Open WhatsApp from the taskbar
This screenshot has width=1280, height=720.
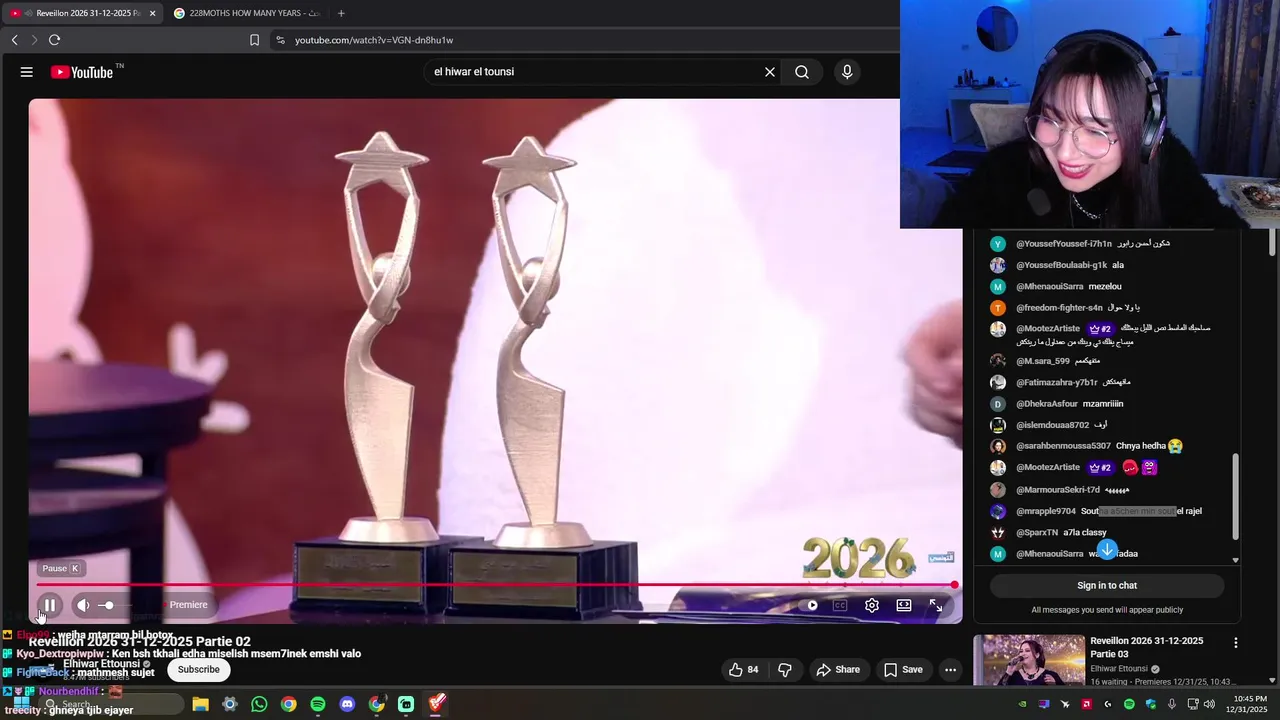point(259,704)
